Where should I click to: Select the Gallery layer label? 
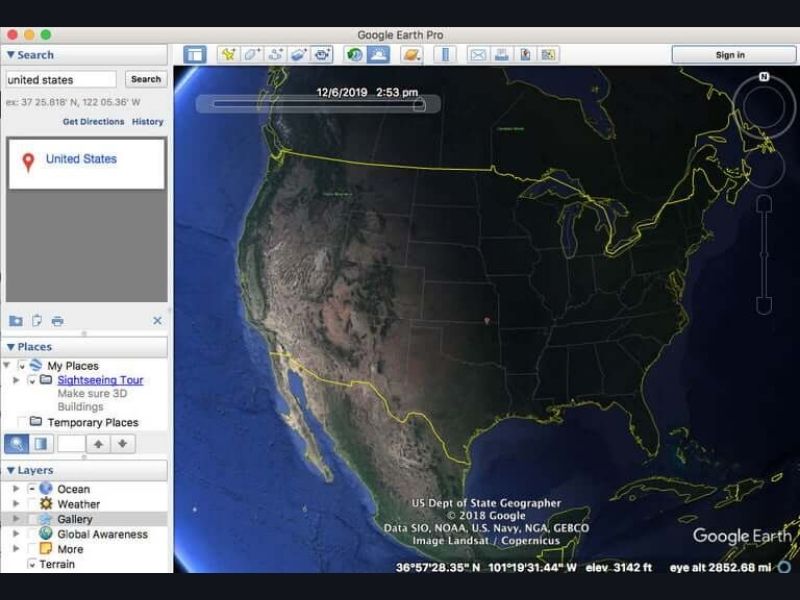[74, 519]
